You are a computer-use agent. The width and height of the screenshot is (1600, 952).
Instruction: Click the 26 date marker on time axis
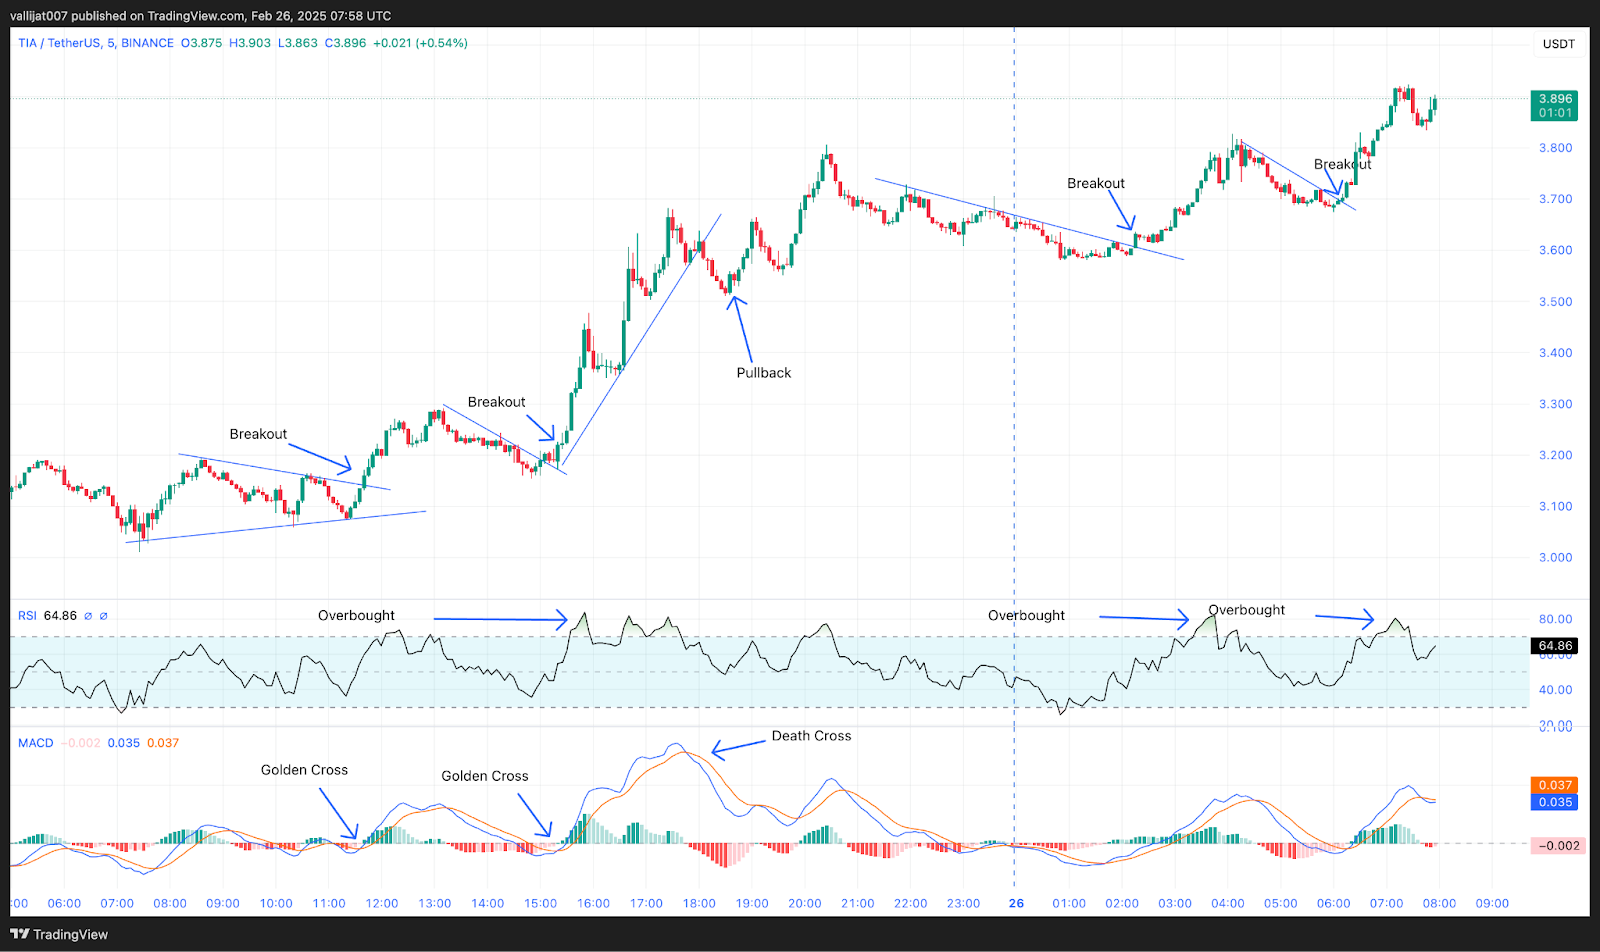point(1016,903)
